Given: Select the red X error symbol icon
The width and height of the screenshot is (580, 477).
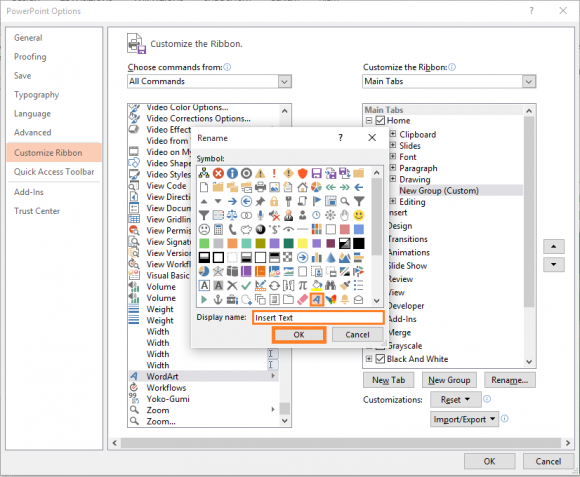Looking at the screenshot, I should (218, 173).
